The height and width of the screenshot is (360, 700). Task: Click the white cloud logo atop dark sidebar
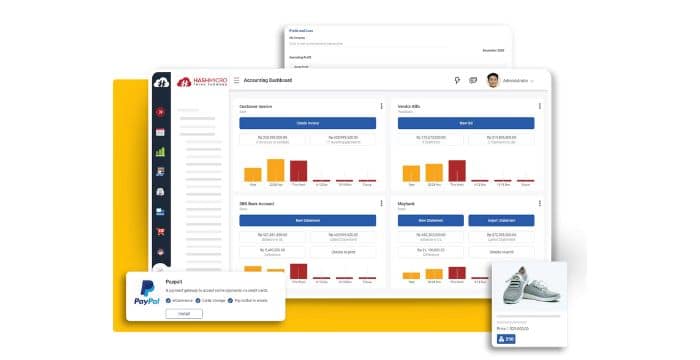coord(161,83)
